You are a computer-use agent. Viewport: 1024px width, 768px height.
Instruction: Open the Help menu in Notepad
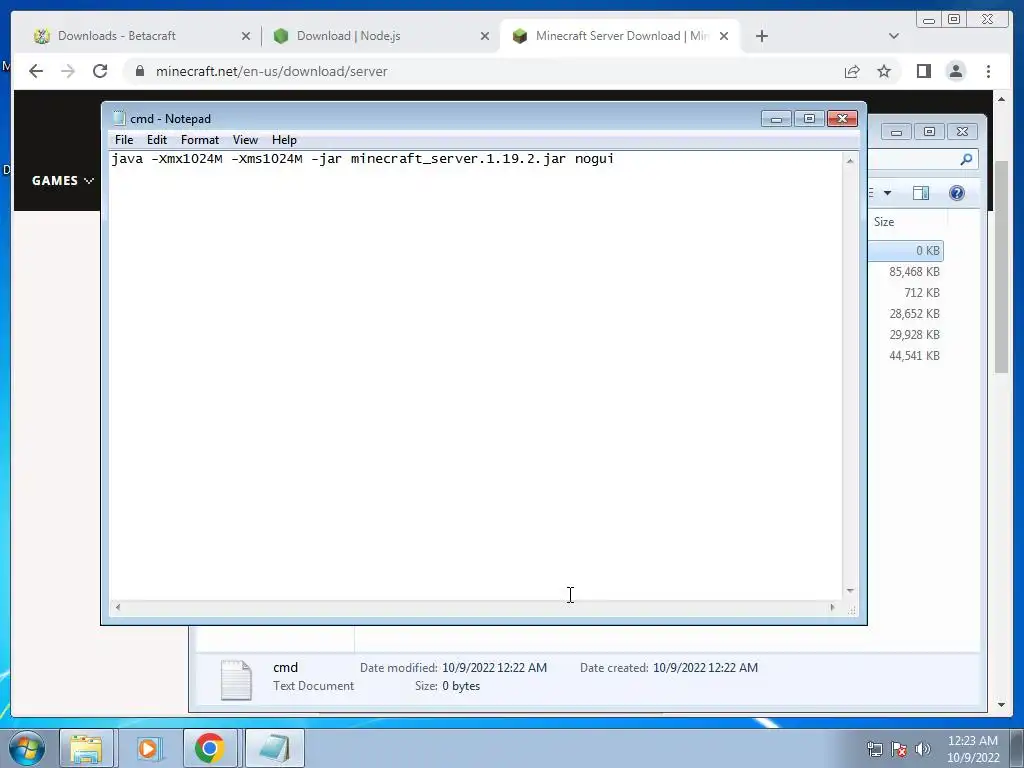click(x=284, y=140)
